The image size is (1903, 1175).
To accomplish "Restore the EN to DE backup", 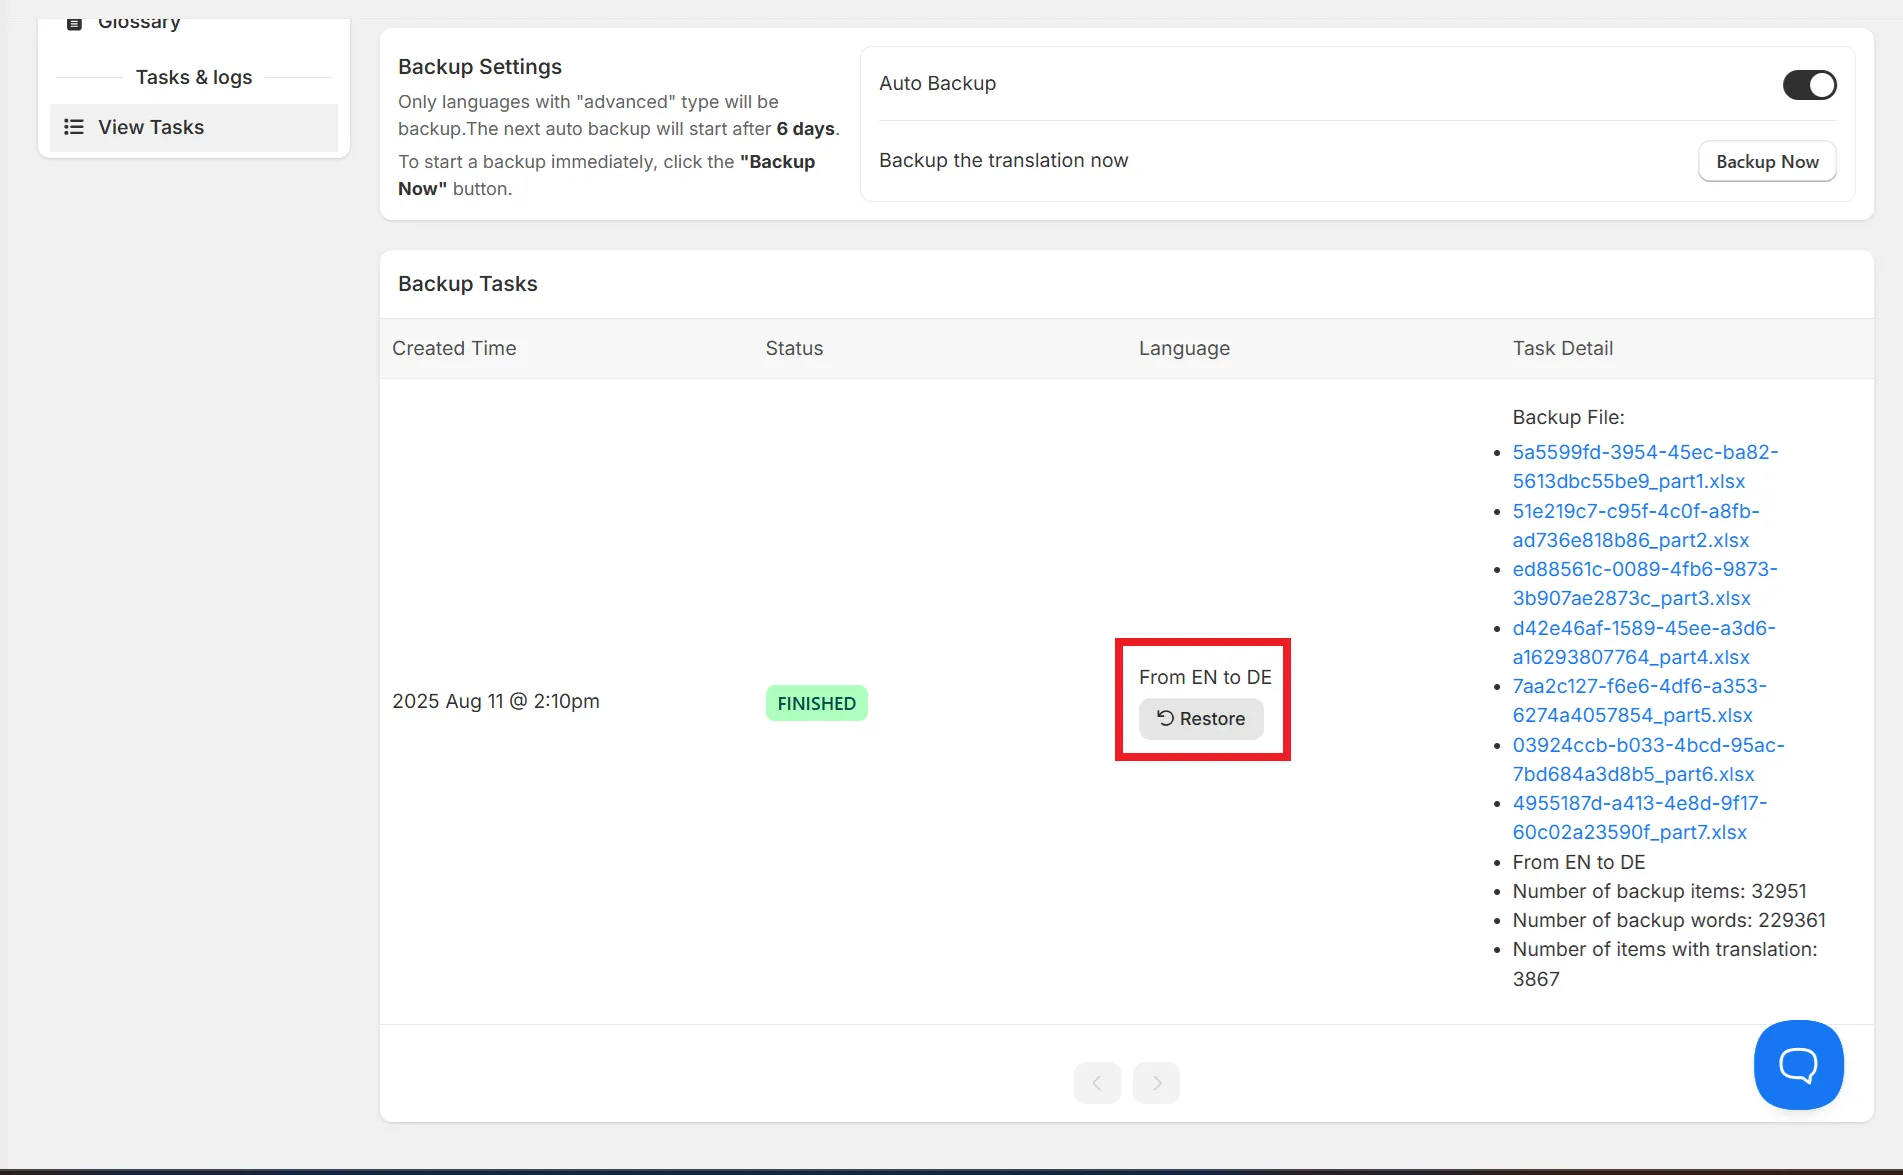I will [1201, 719].
